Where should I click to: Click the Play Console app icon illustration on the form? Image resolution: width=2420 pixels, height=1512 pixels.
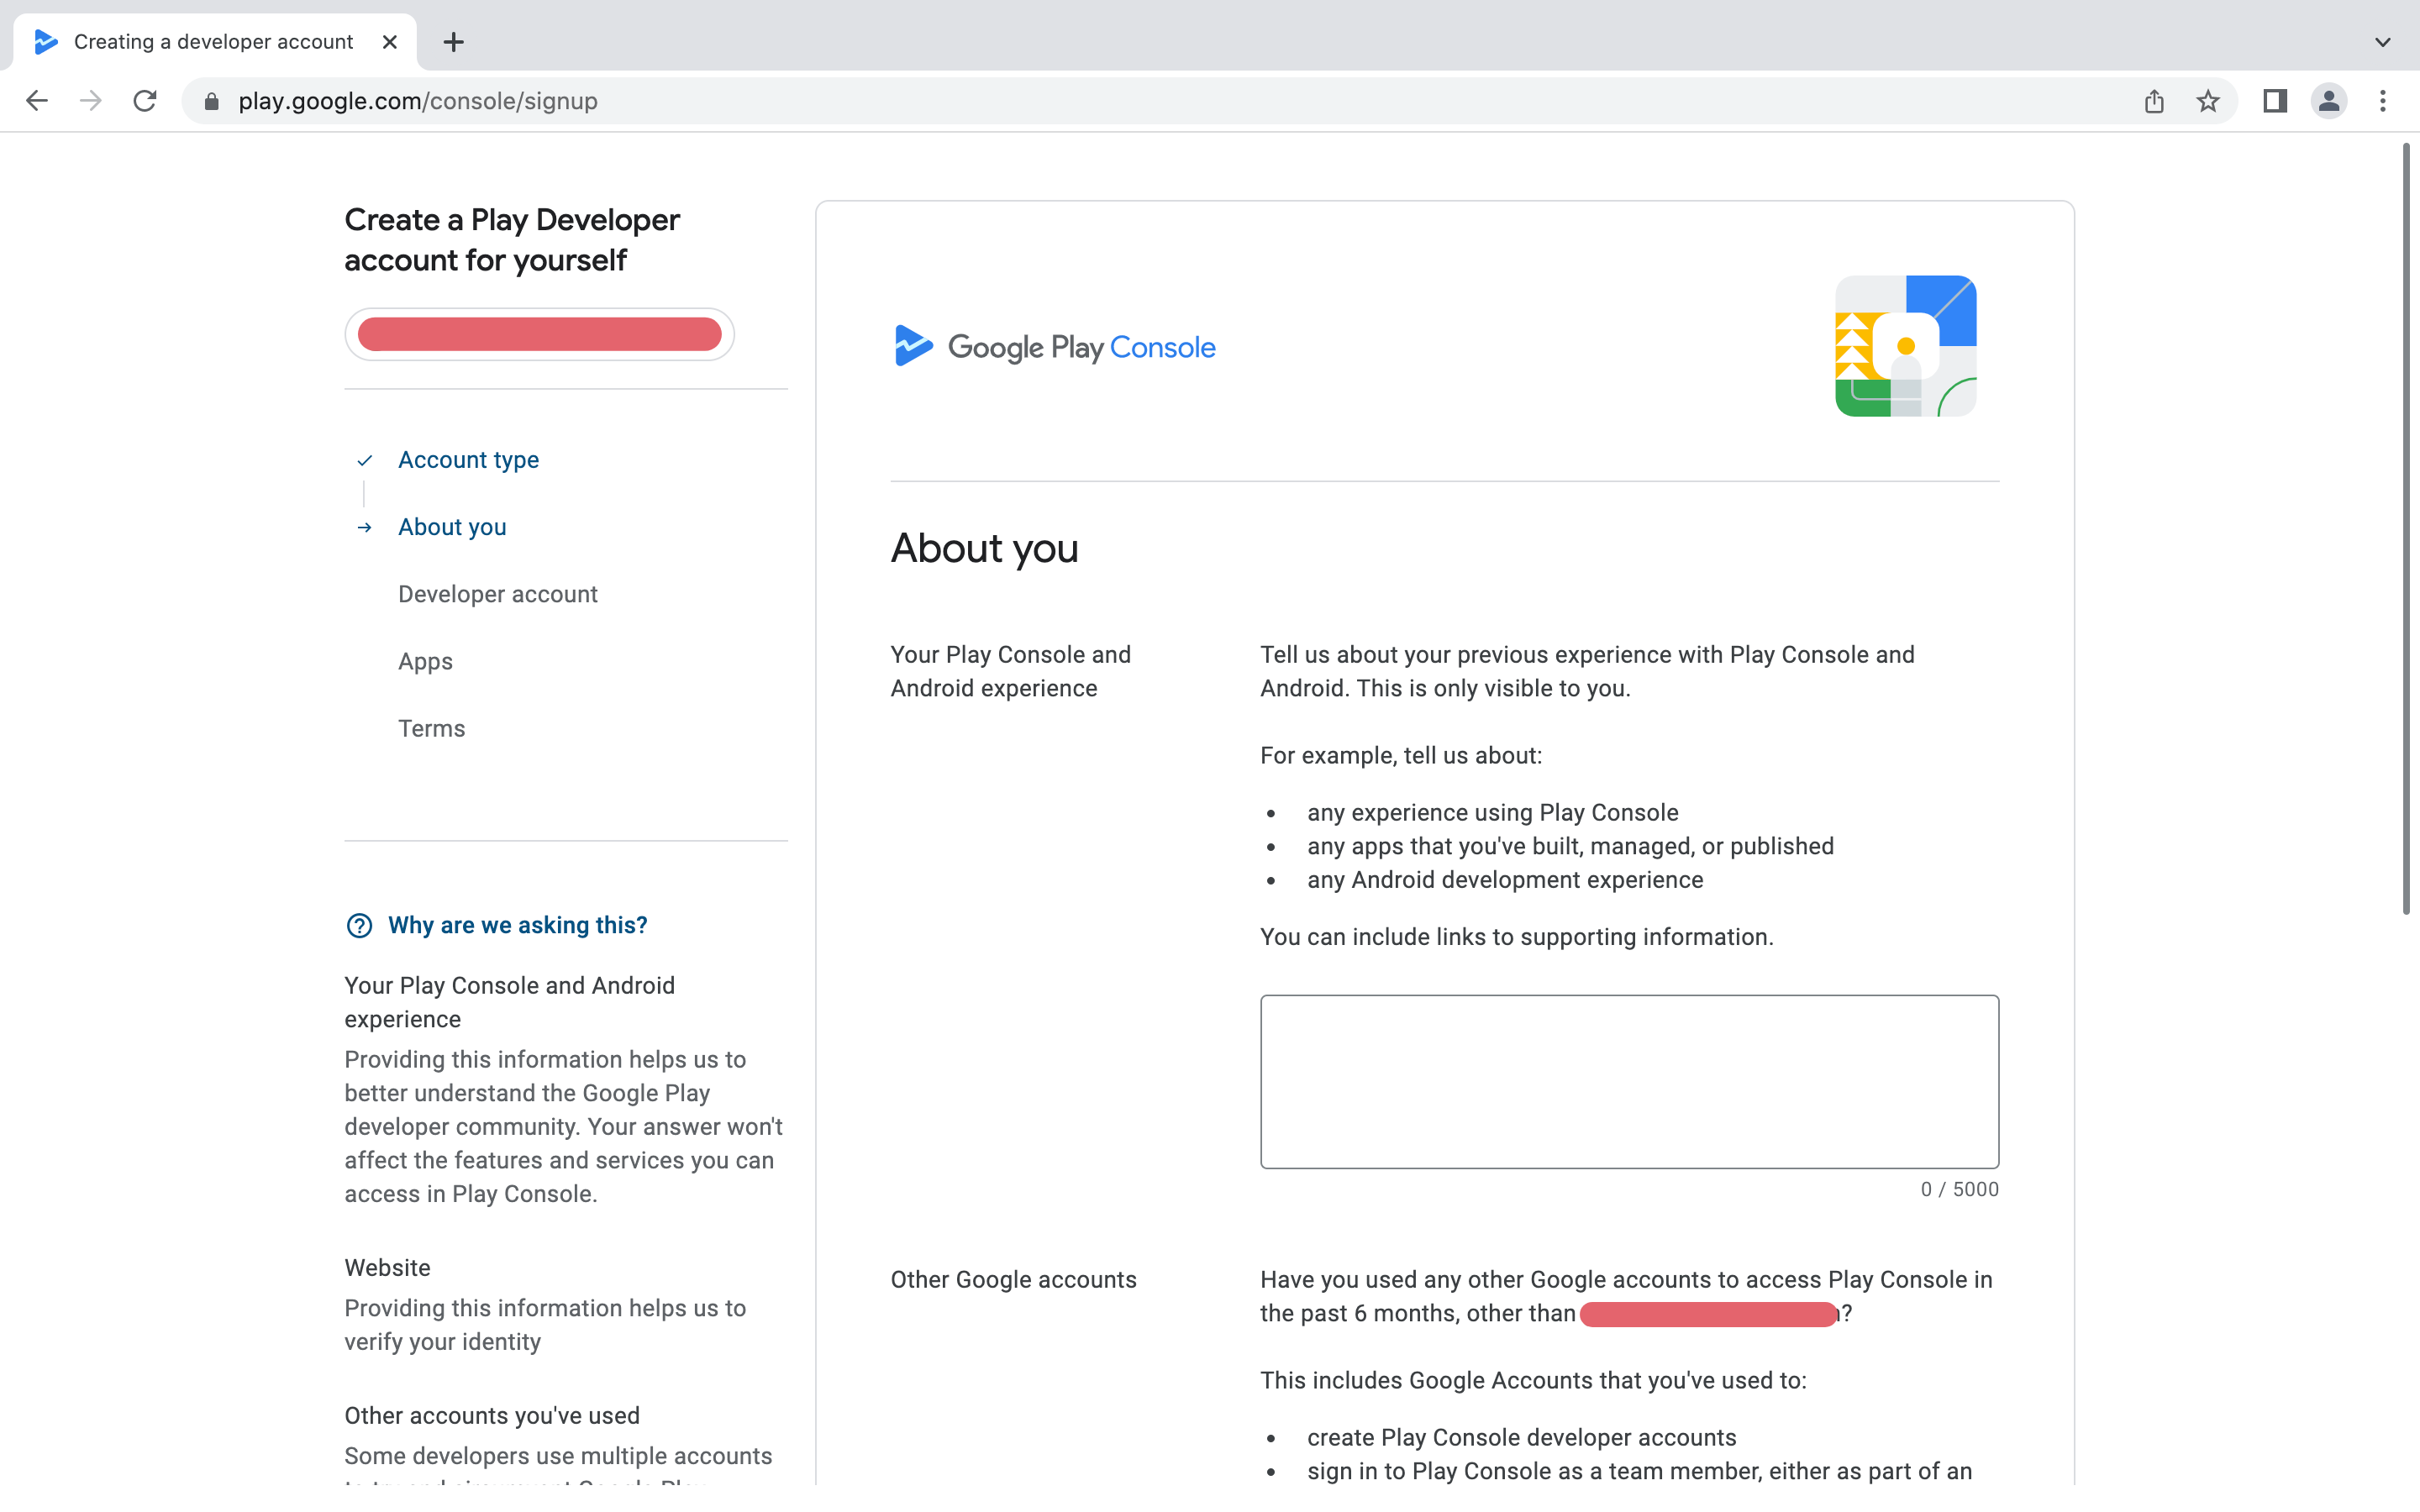pos(1904,346)
